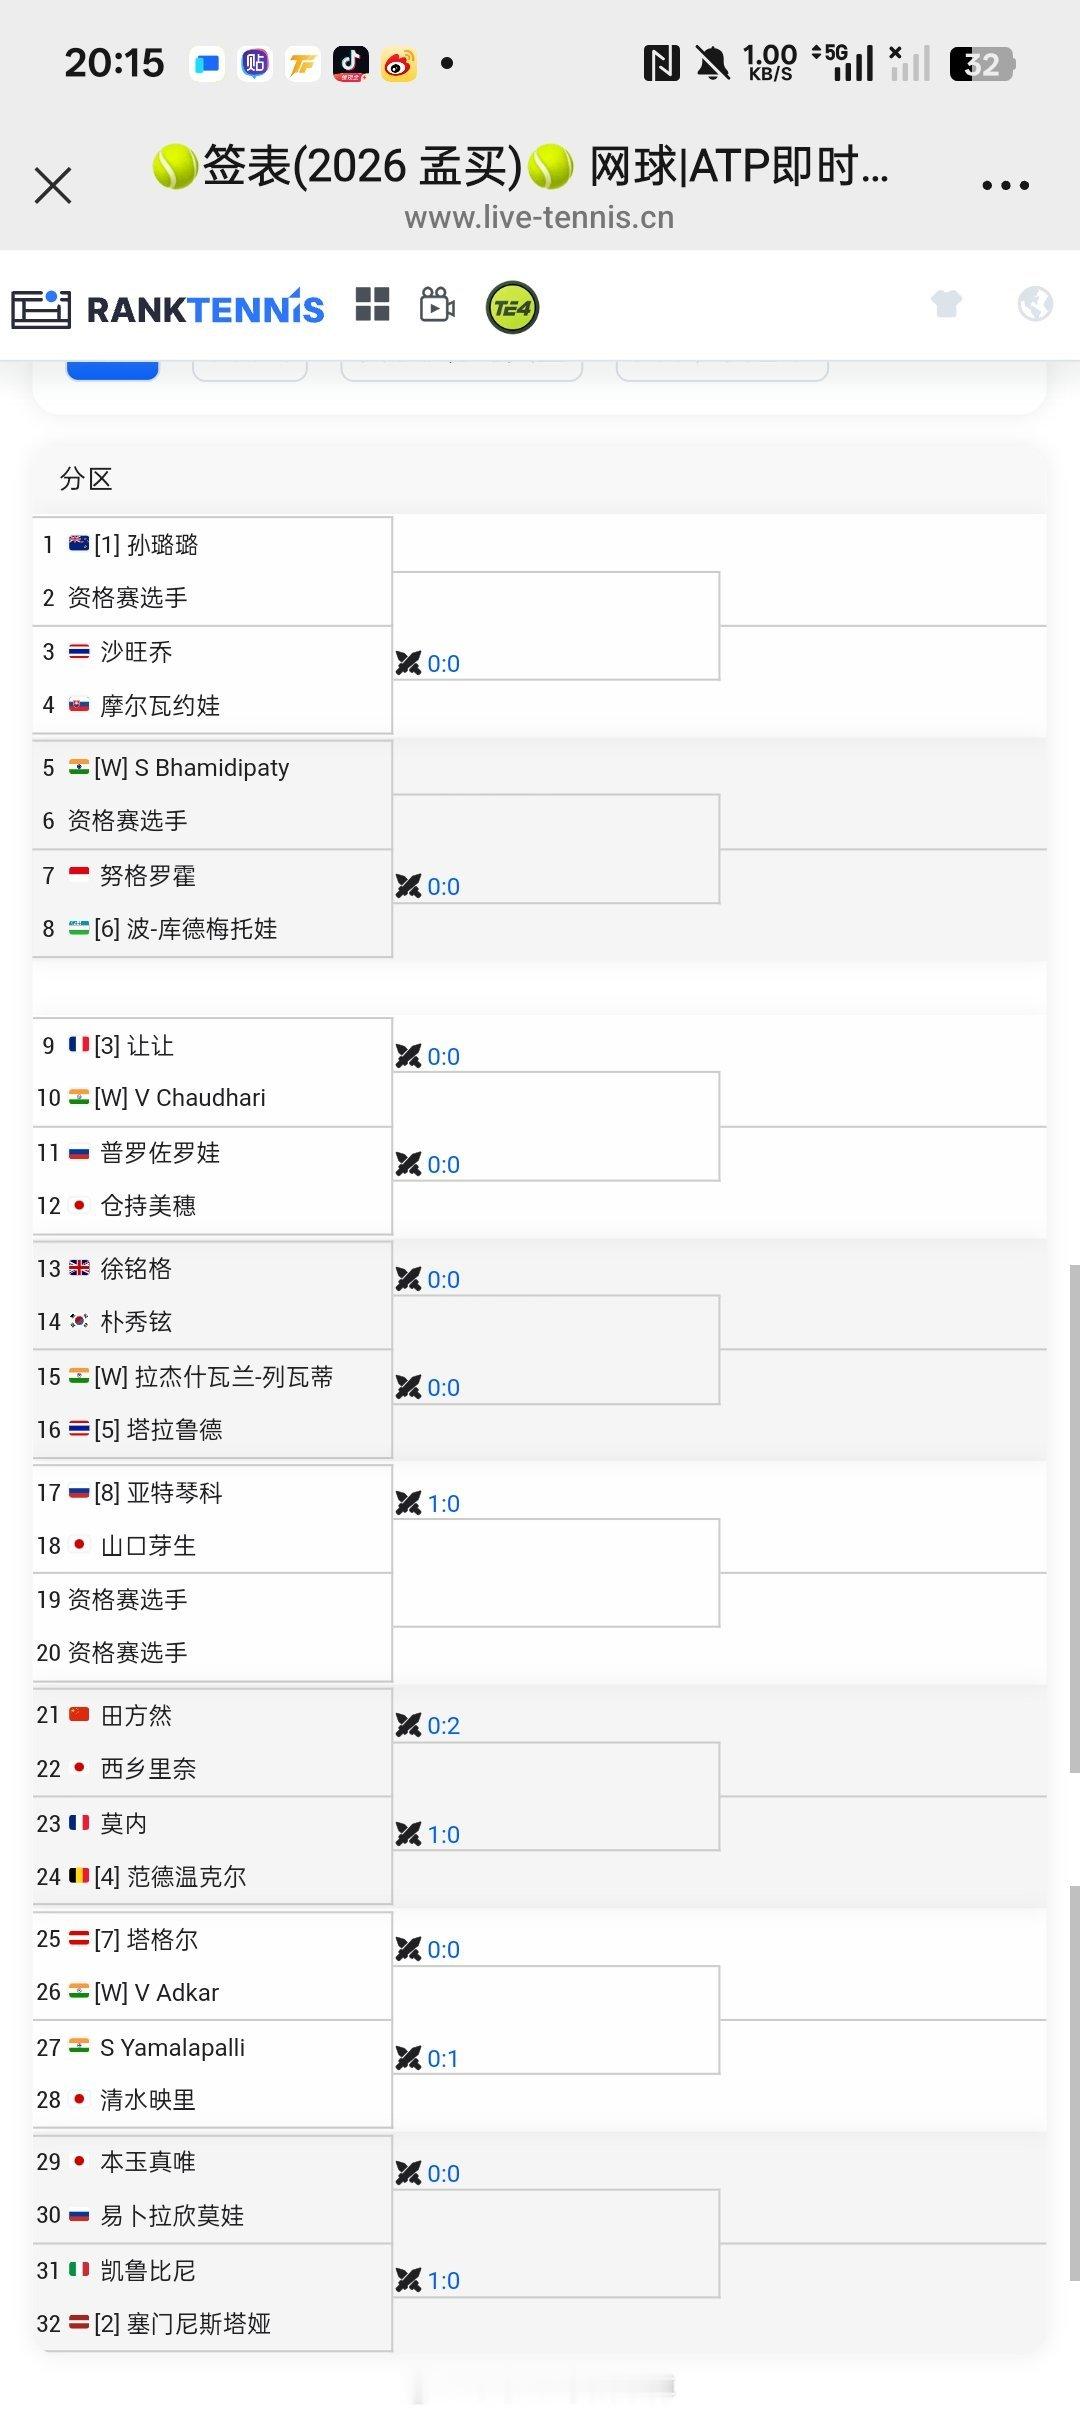Select the grey filter tab beside the blue one
1080x2414 pixels.
[x=249, y=366]
